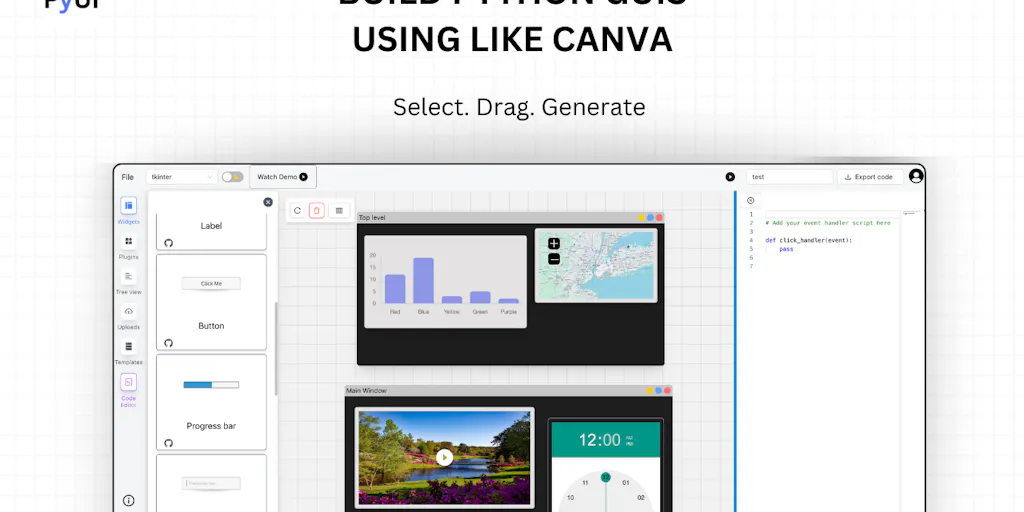The width and height of the screenshot is (1024, 512).
Task: Switch to the Tree view sidebar icon
Action: click(129, 276)
